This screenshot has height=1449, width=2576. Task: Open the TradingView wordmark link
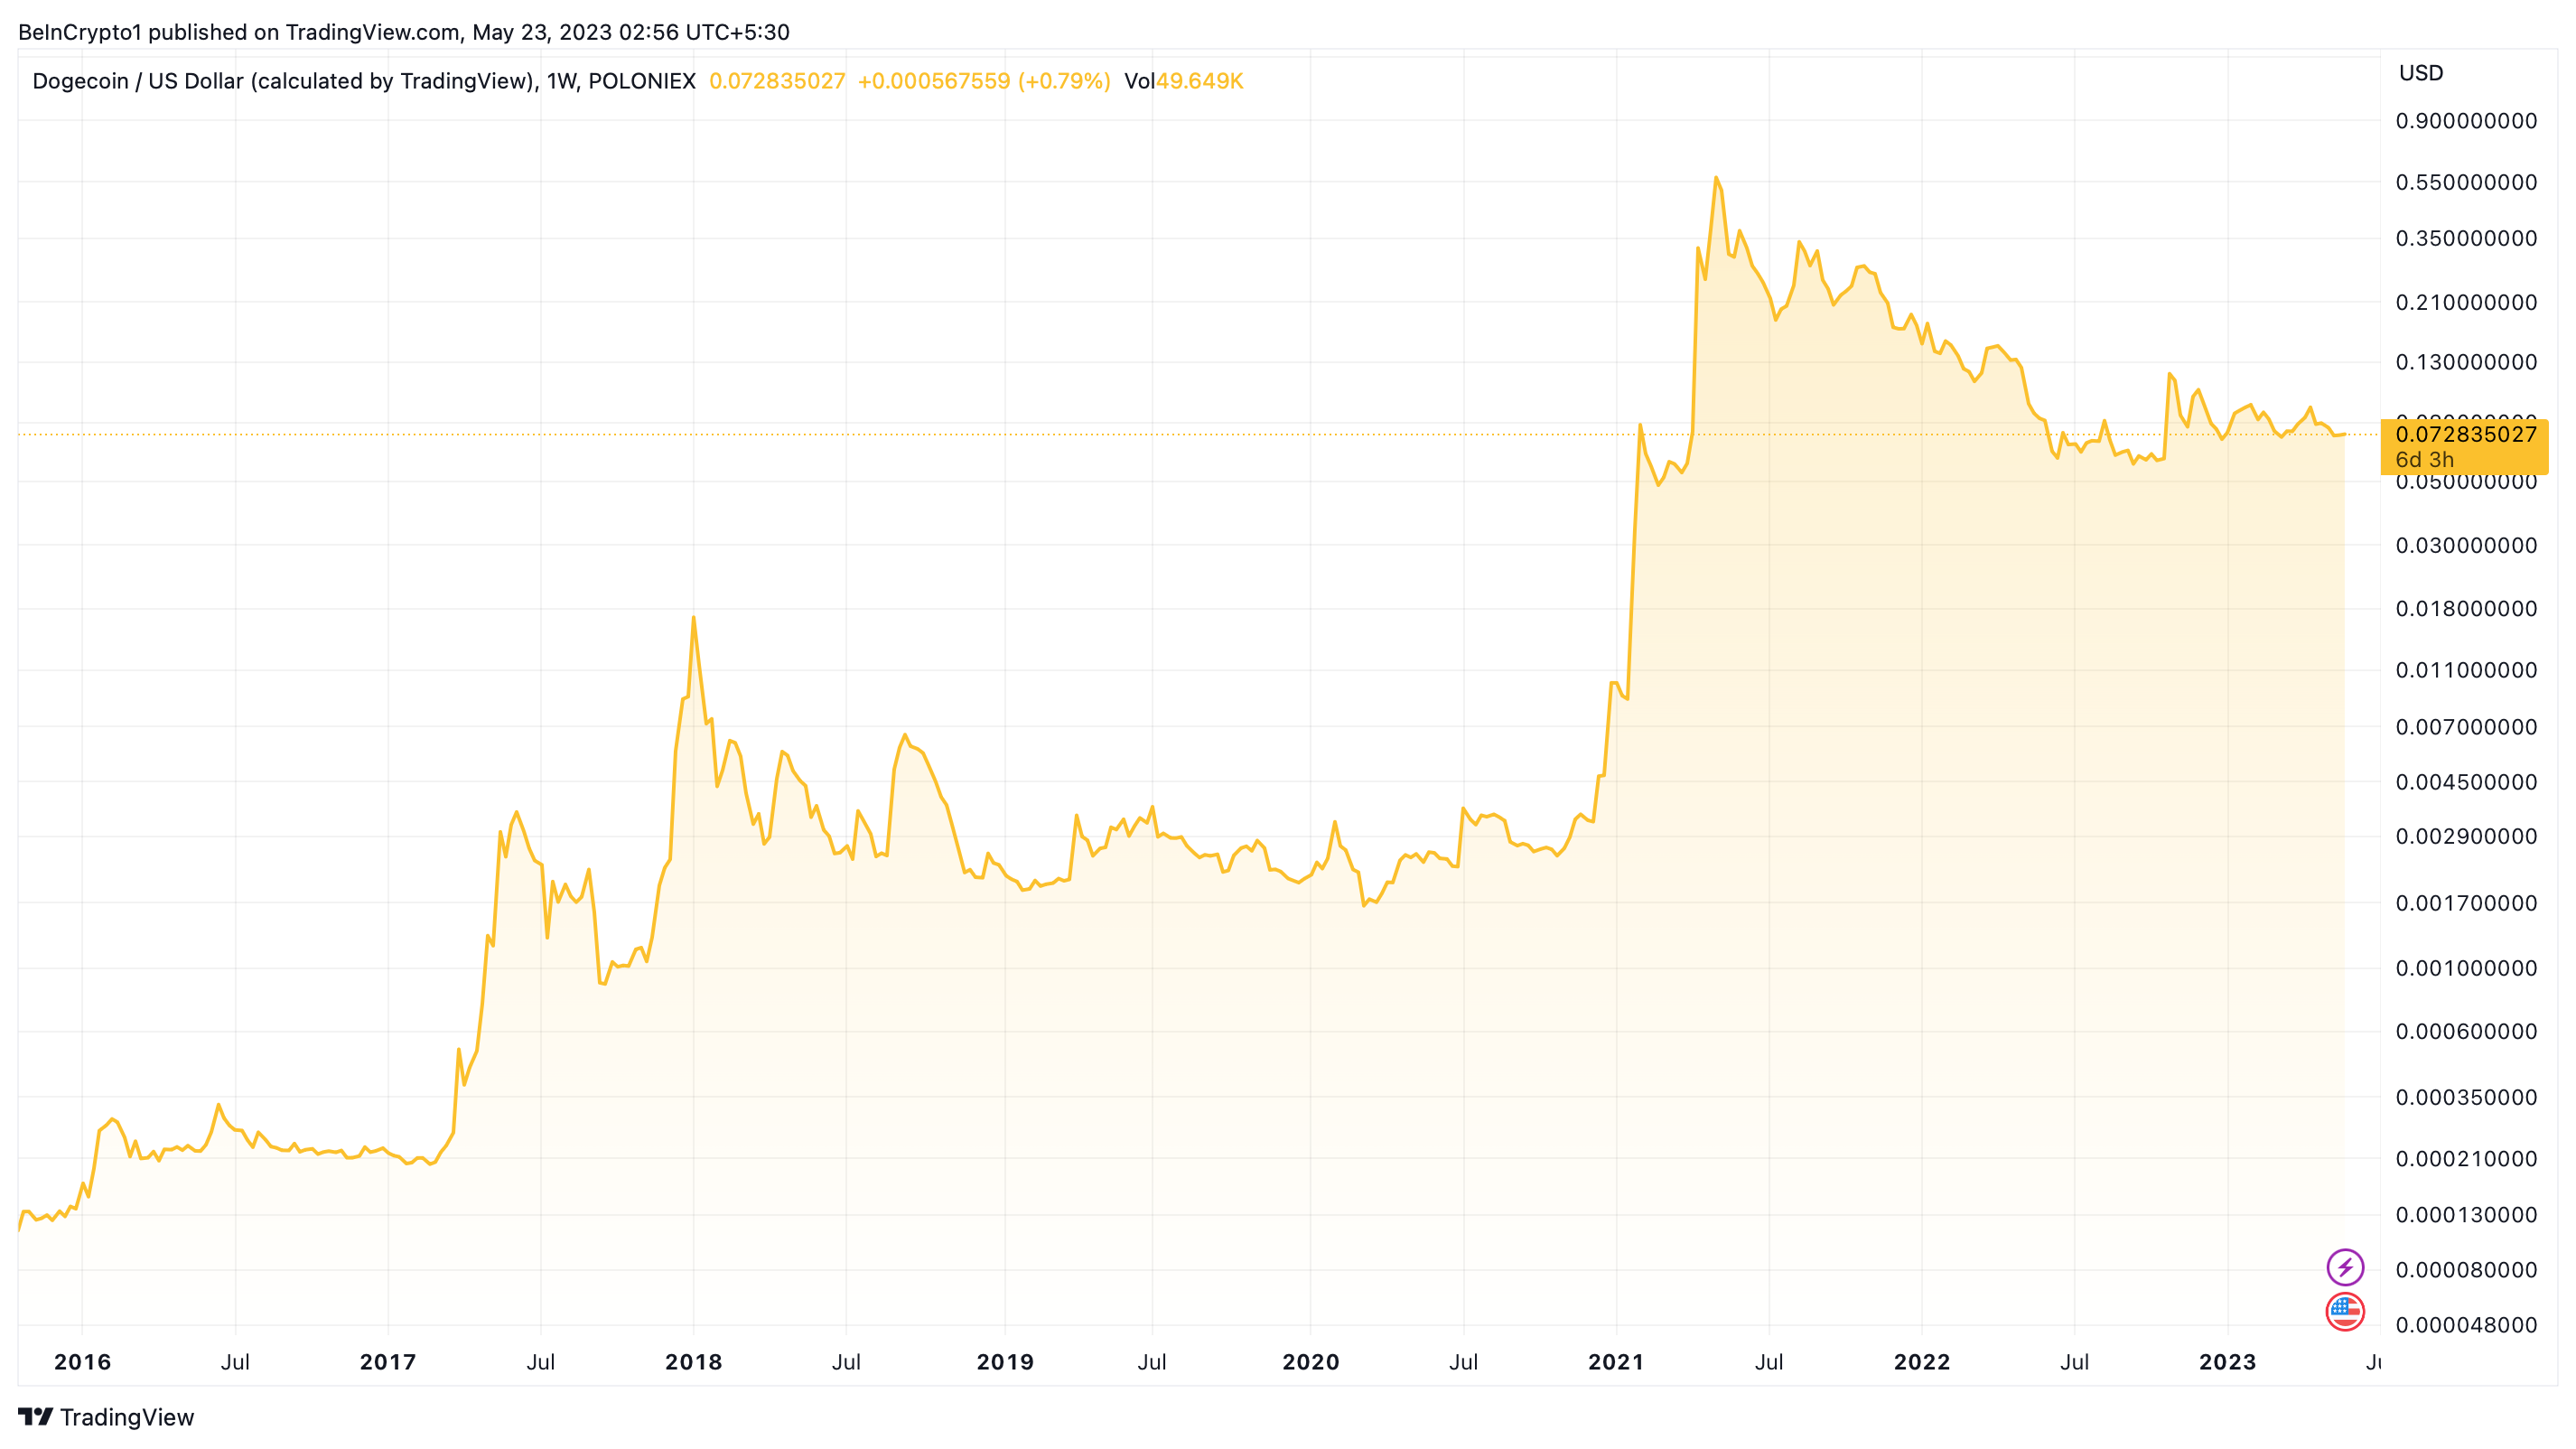point(127,1417)
